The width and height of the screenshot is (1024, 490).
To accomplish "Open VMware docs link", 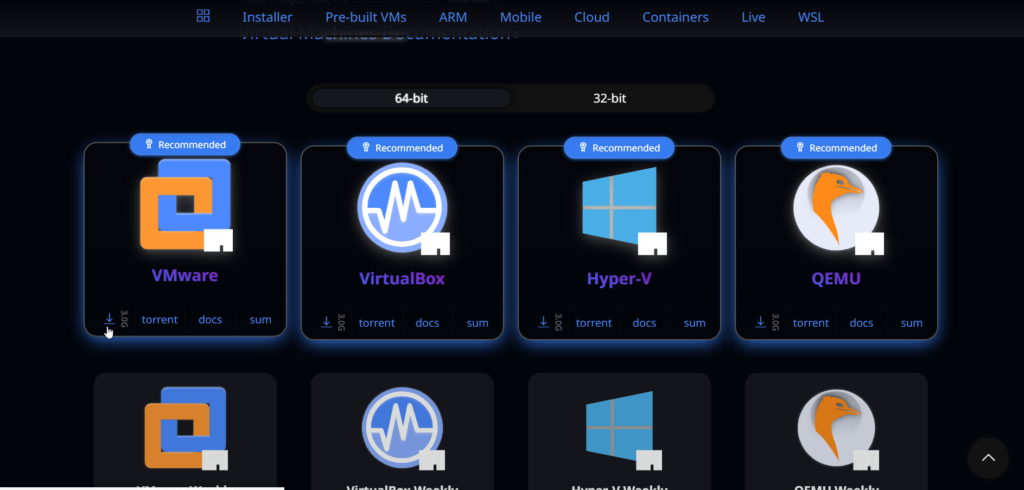I will (x=210, y=319).
